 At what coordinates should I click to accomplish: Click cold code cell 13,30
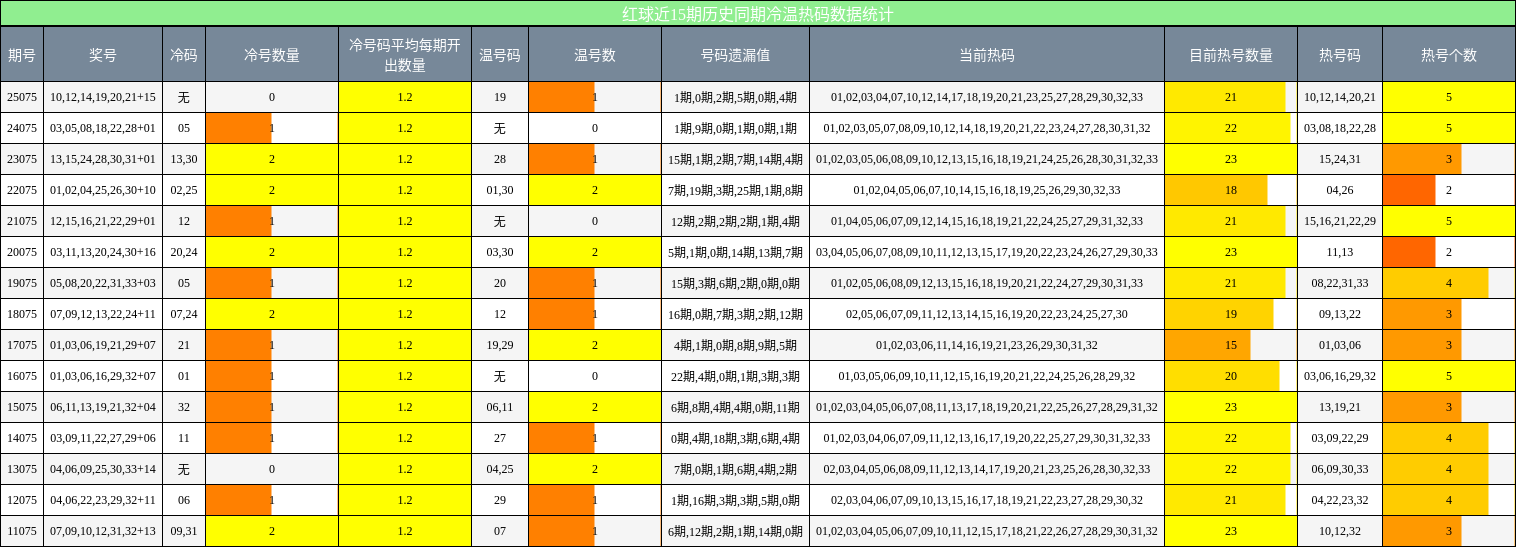click(184, 159)
